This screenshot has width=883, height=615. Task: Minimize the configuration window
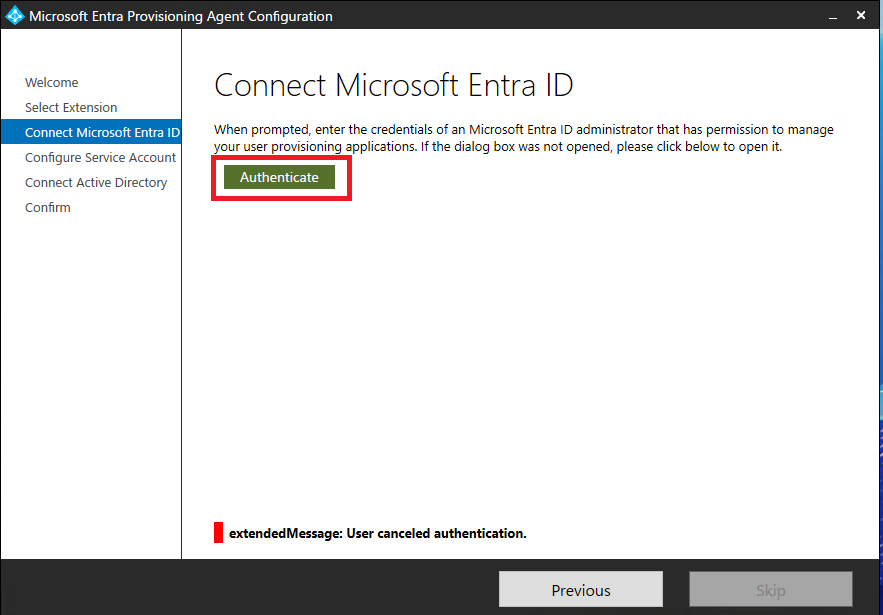(x=833, y=15)
